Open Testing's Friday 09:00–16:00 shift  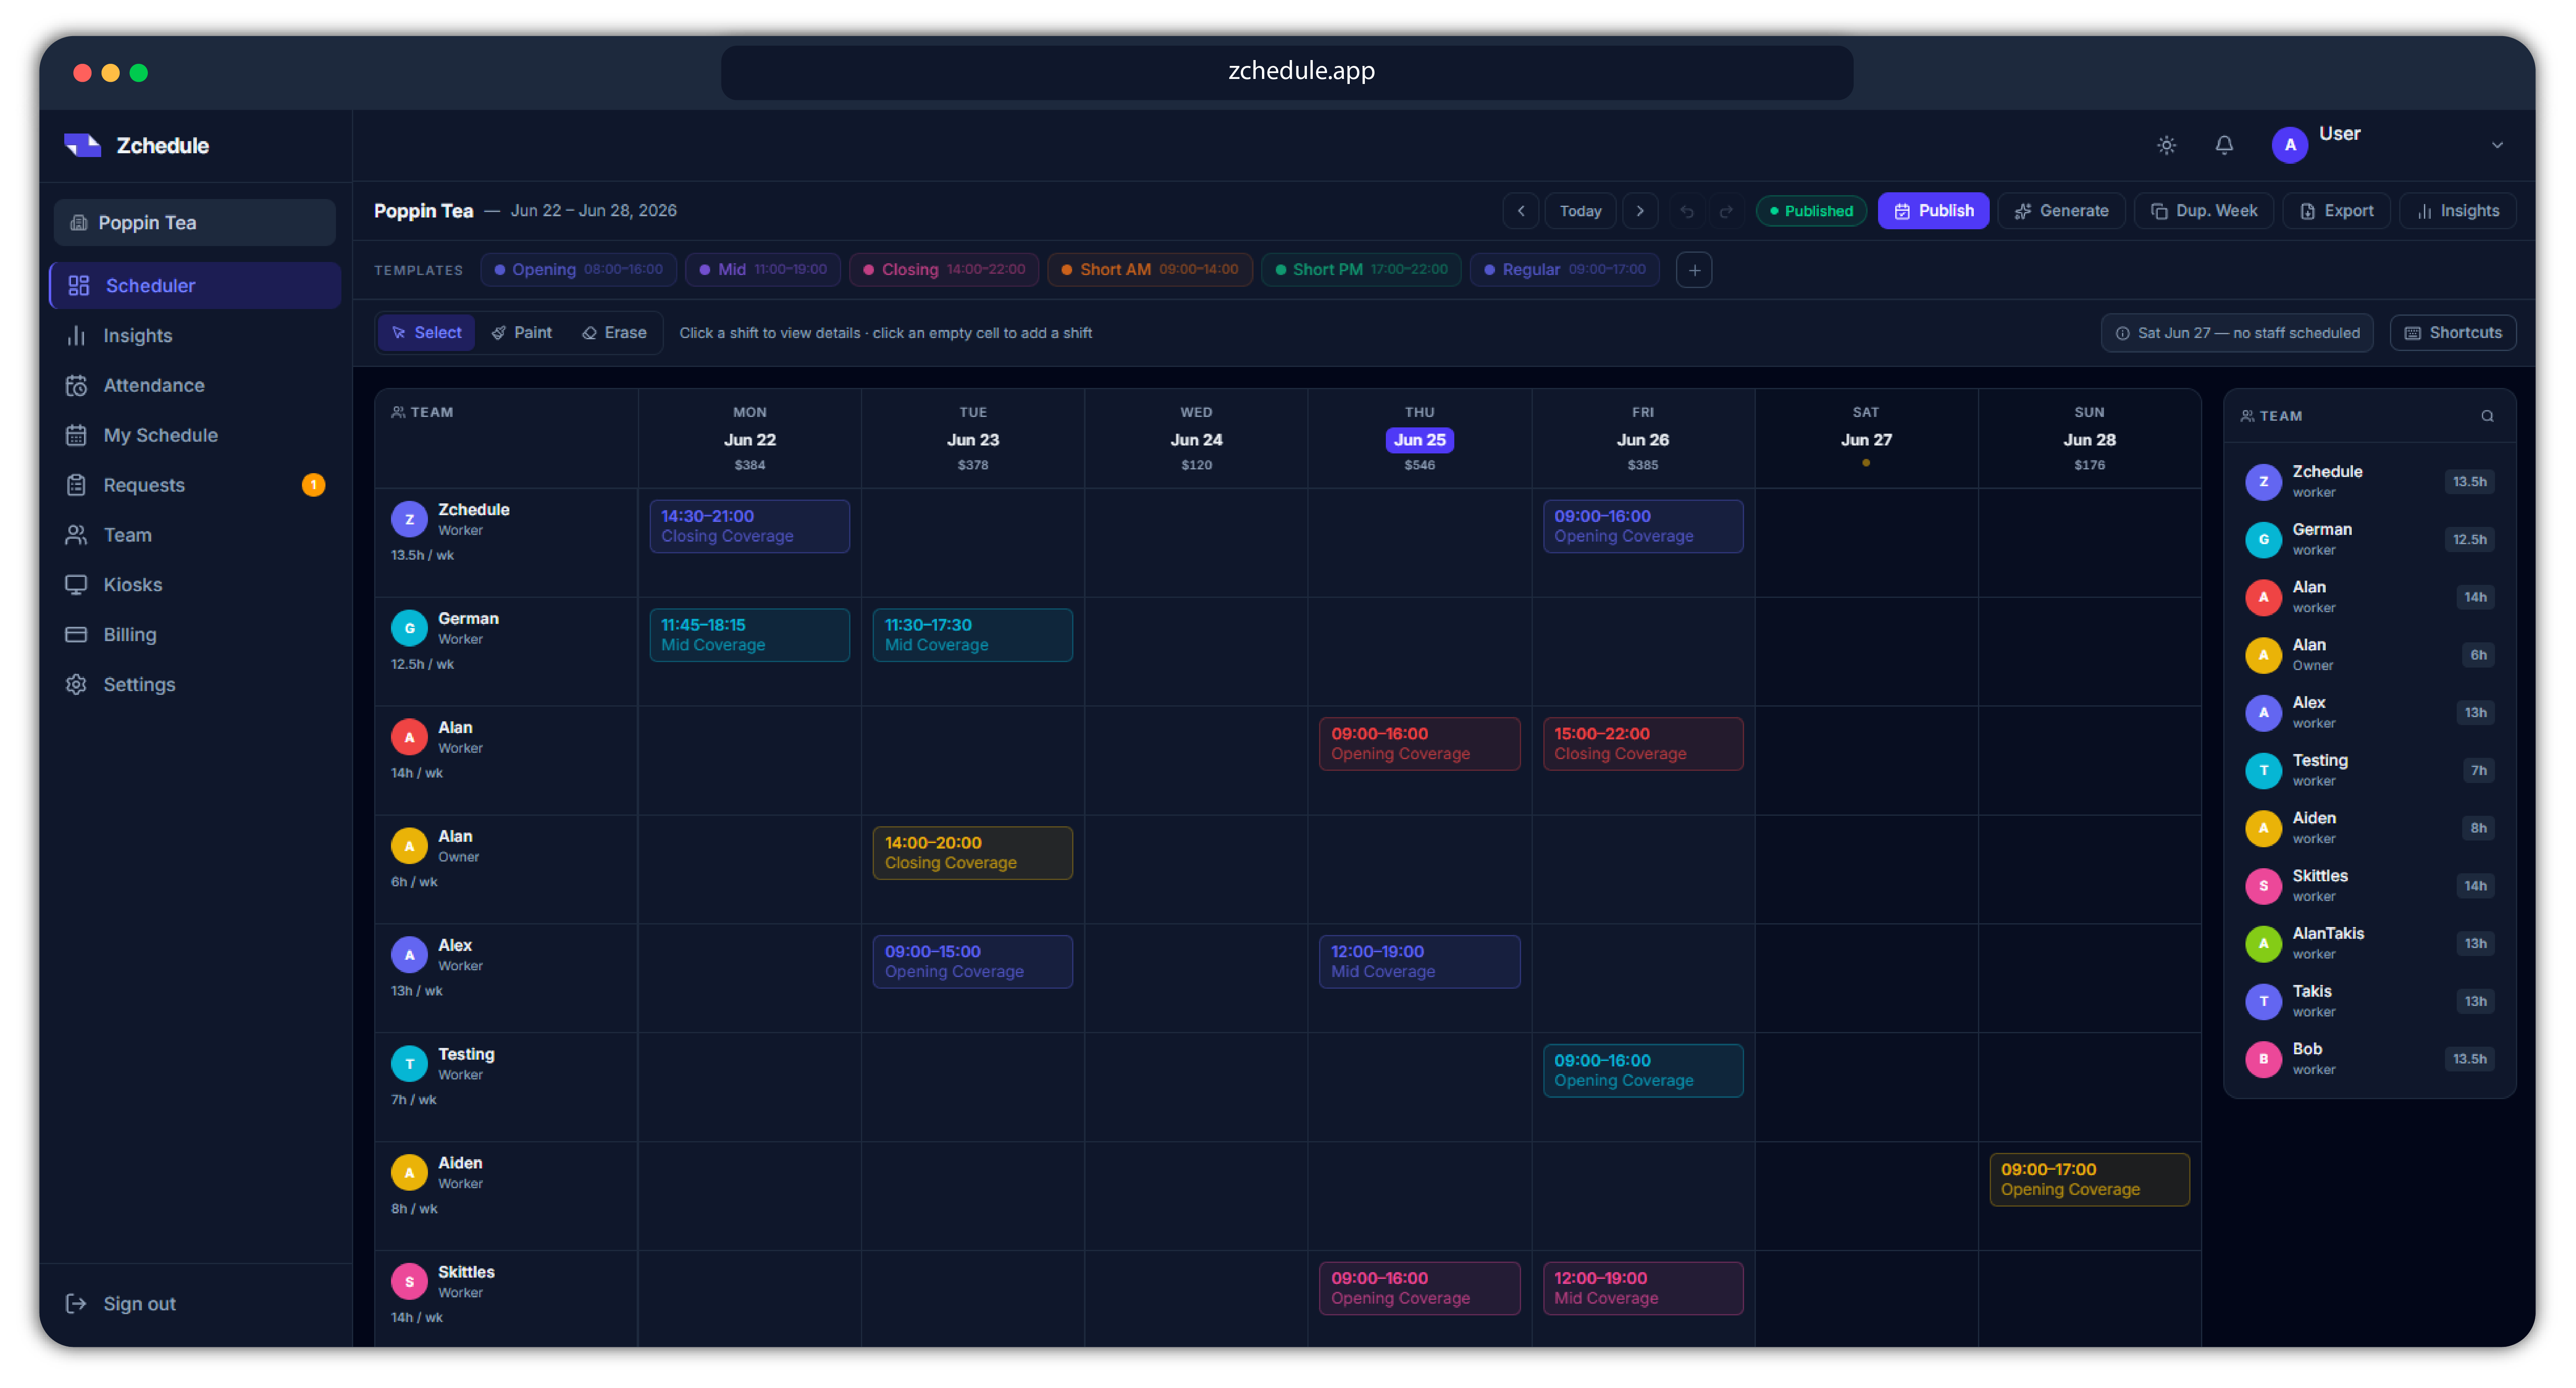pos(1642,1071)
